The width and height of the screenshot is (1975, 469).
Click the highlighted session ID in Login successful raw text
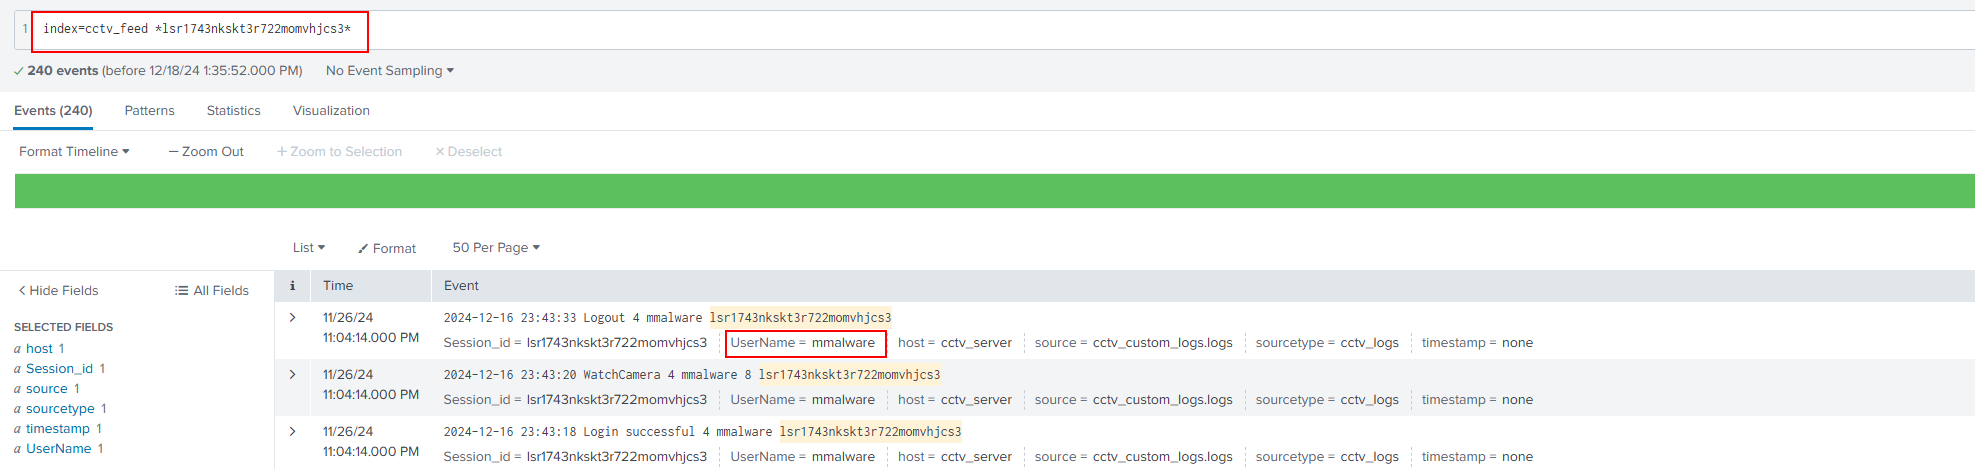[x=870, y=432]
